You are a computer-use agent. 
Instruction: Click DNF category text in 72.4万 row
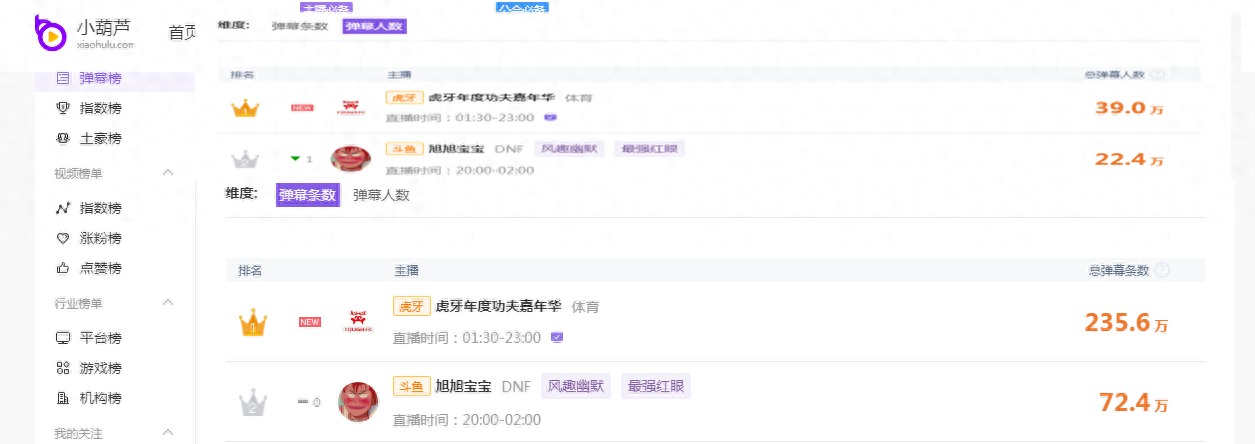tap(516, 387)
